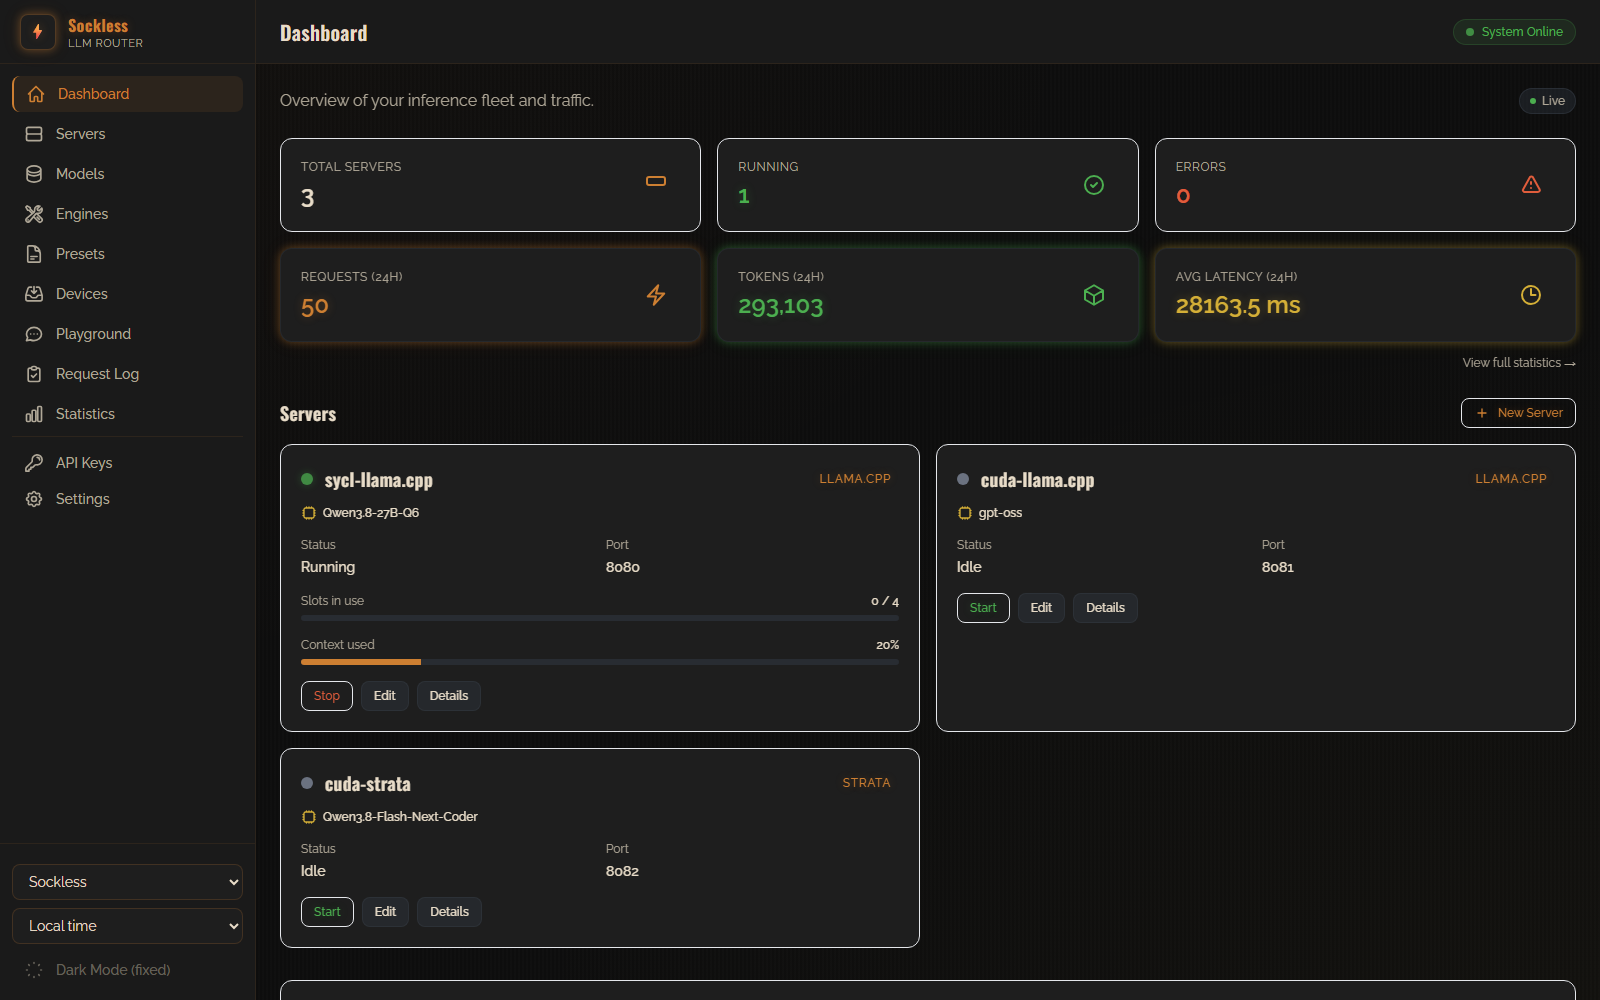Click the STRATA engine label on cuda-strata
This screenshot has height=1000, width=1600.
tap(866, 783)
